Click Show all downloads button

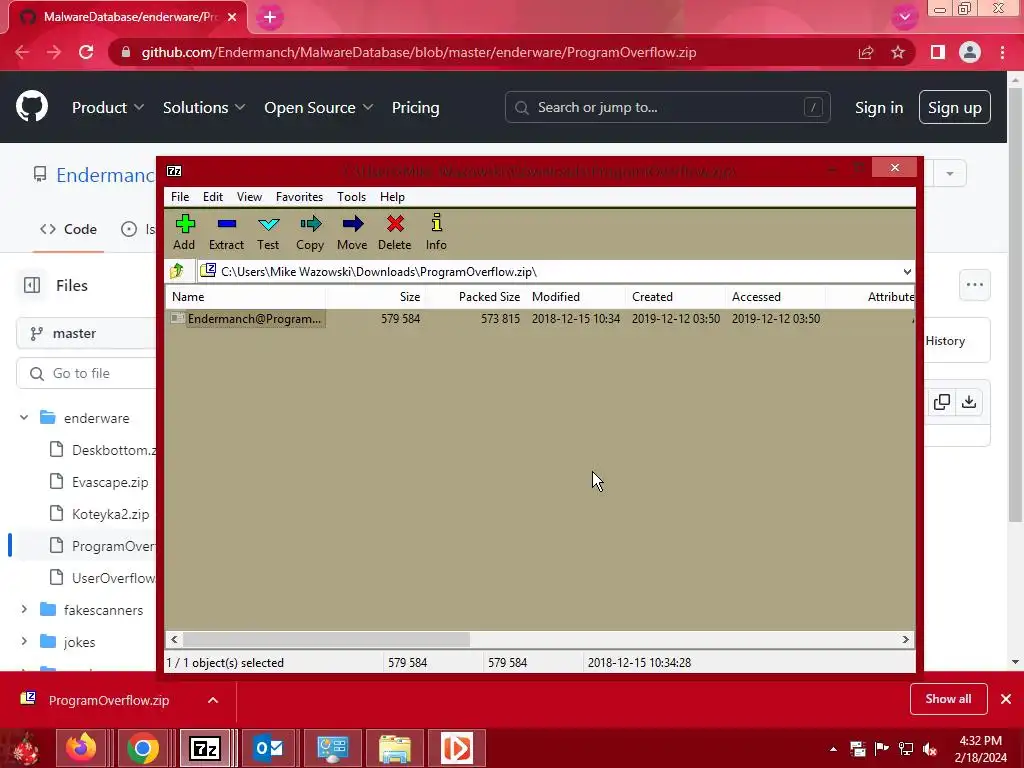point(948,699)
